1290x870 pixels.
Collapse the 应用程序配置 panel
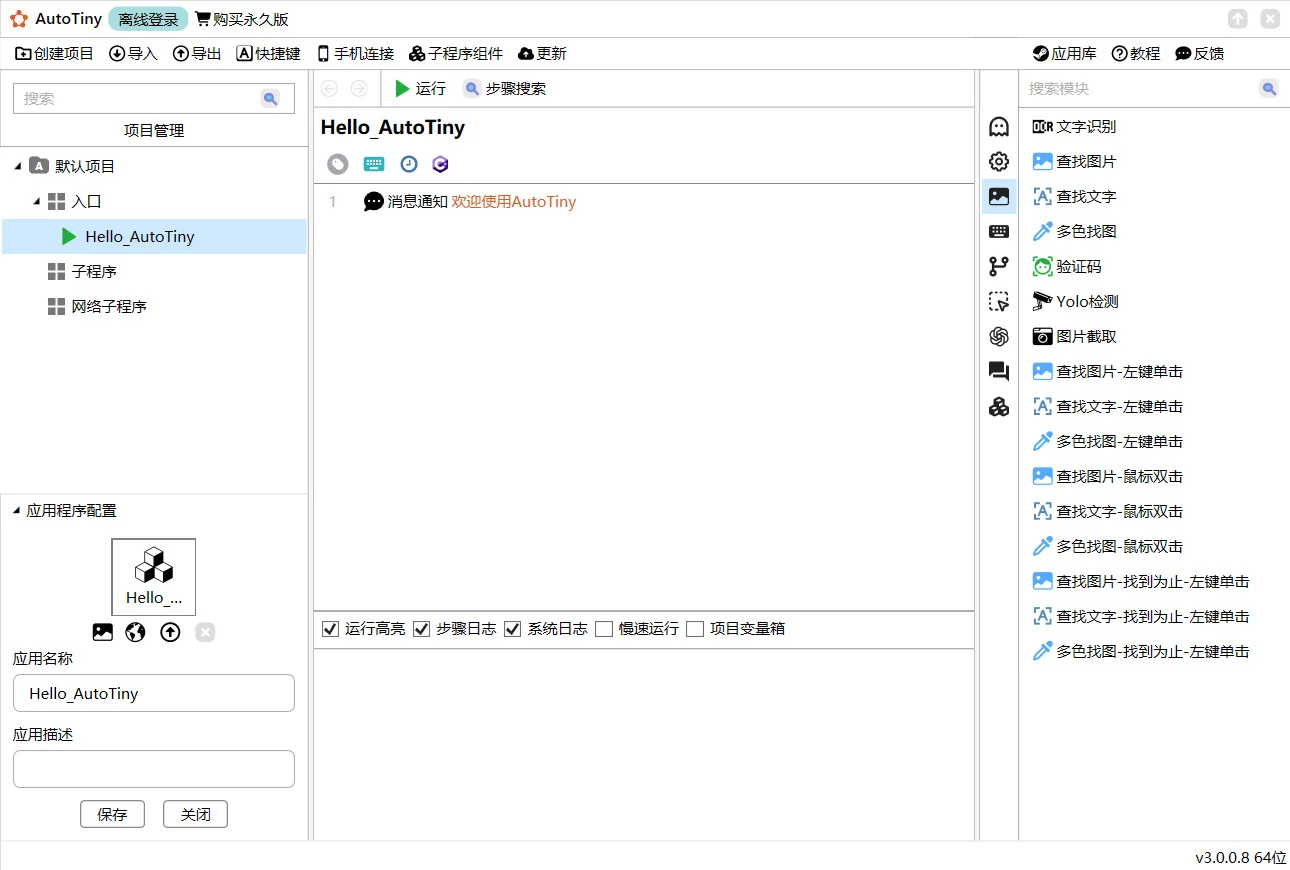pyautogui.click(x=16, y=510)
